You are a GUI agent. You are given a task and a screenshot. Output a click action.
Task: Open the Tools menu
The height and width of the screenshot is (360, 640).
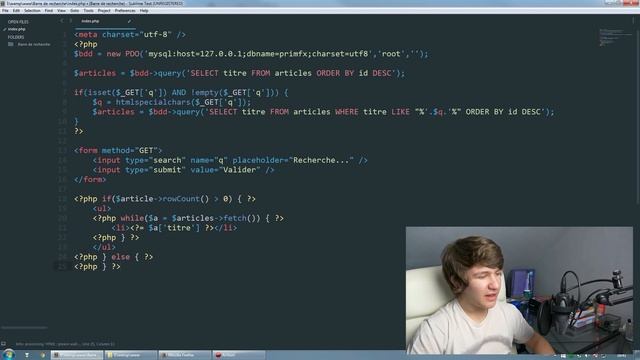[x=89, y=11]
